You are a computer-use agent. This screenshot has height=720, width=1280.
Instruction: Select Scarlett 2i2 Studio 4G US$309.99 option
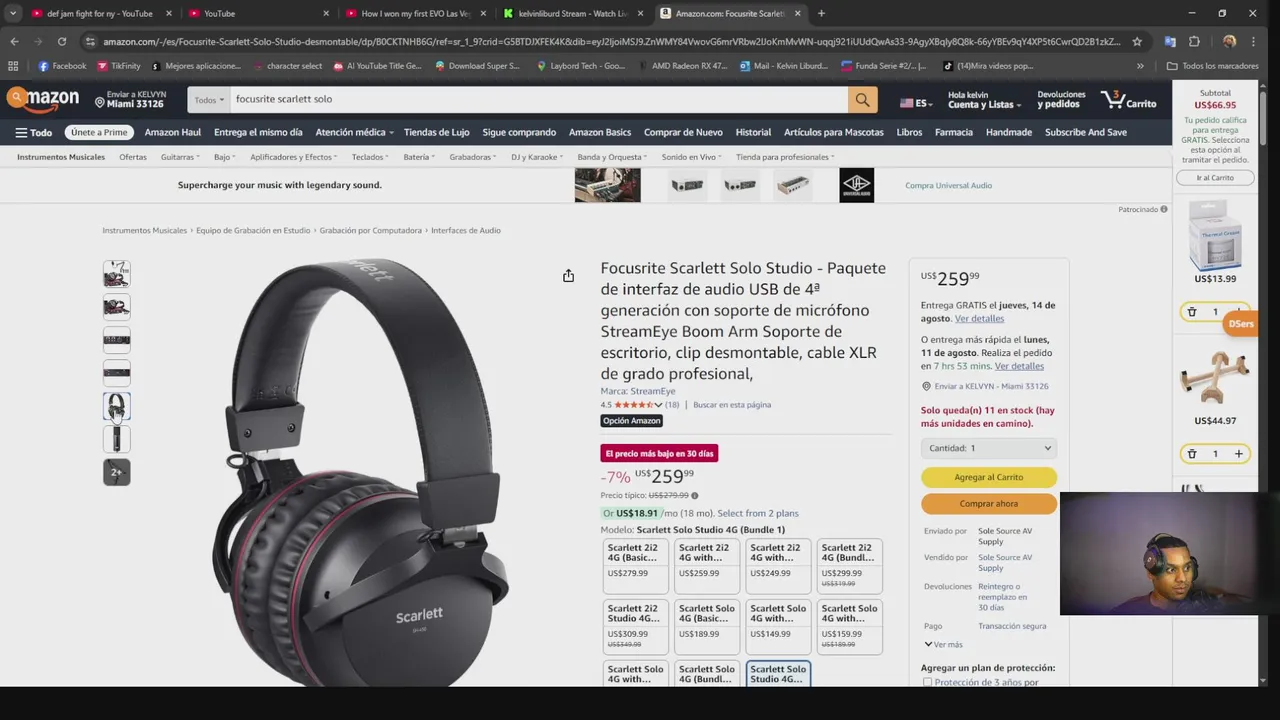coord(636,627)
